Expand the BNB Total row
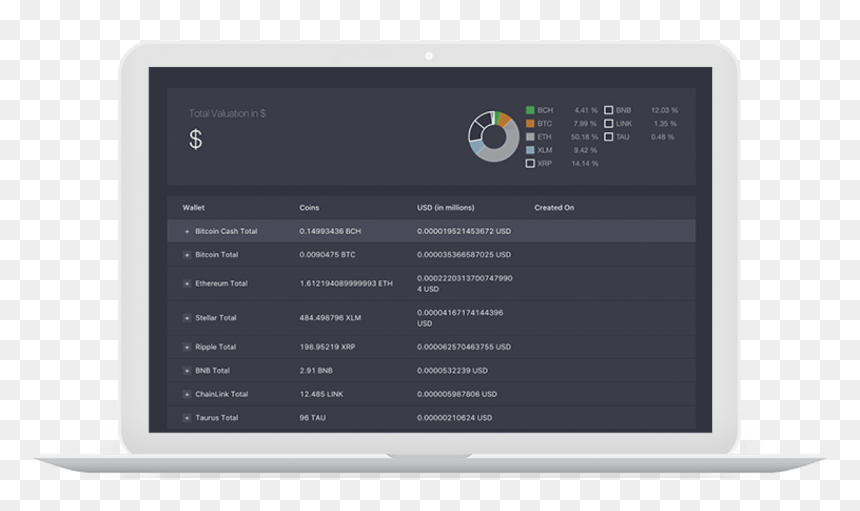860x511 pixels. (186, 371)
